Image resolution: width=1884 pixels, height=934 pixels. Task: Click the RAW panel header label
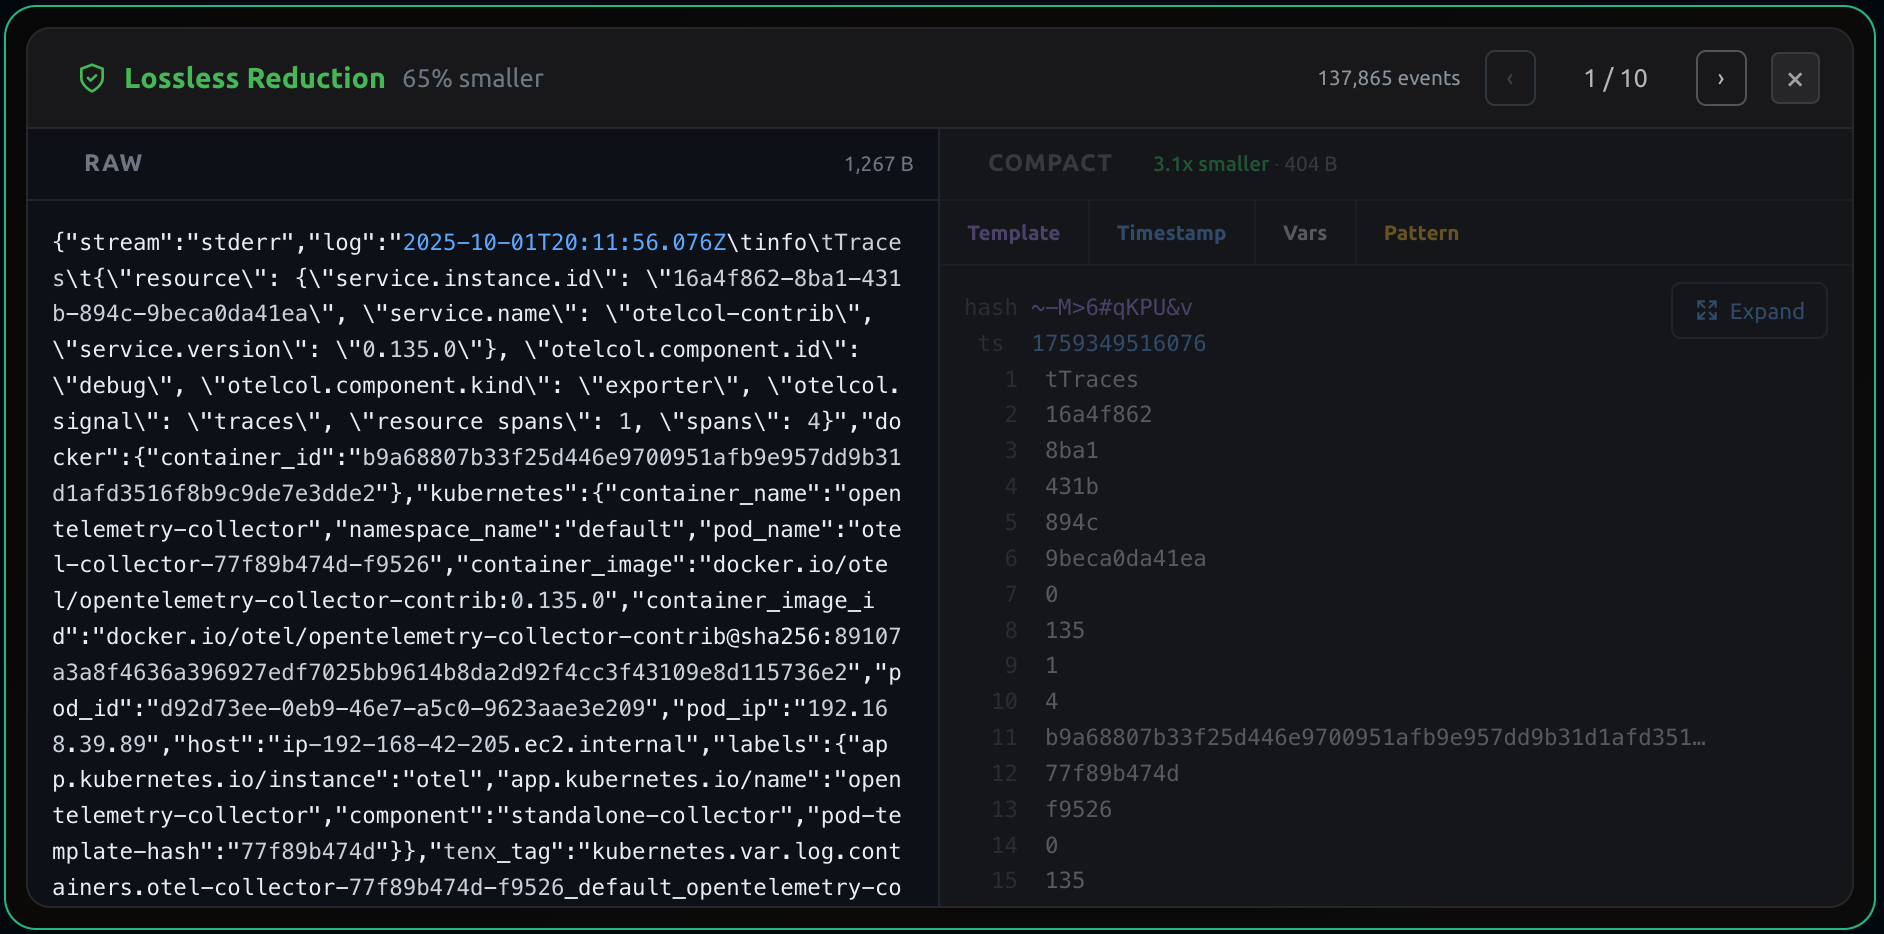113,163
